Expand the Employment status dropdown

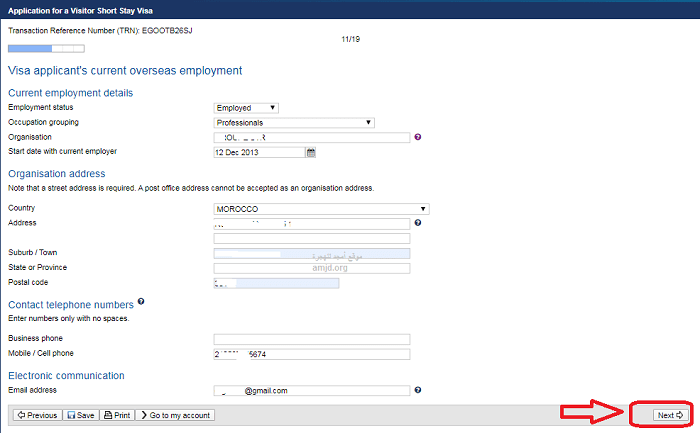coord(246,108)
